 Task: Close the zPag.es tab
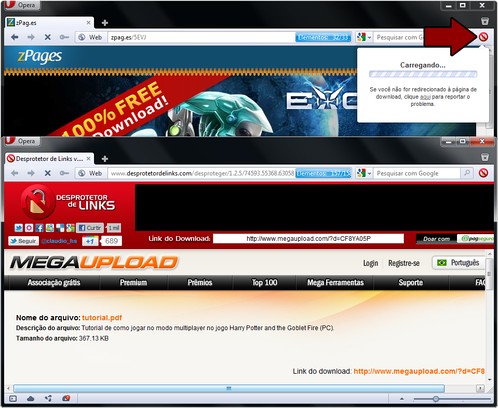pos(88,23)
